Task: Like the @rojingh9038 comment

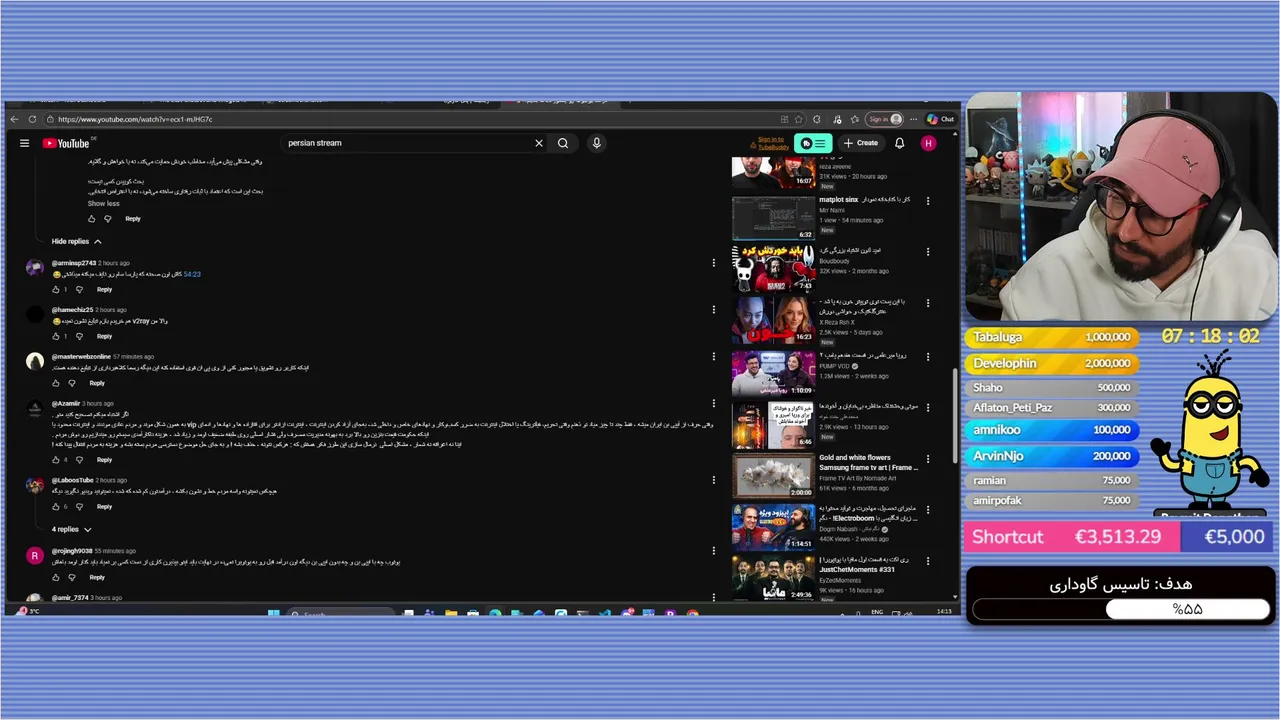Action: click(56, 577)
